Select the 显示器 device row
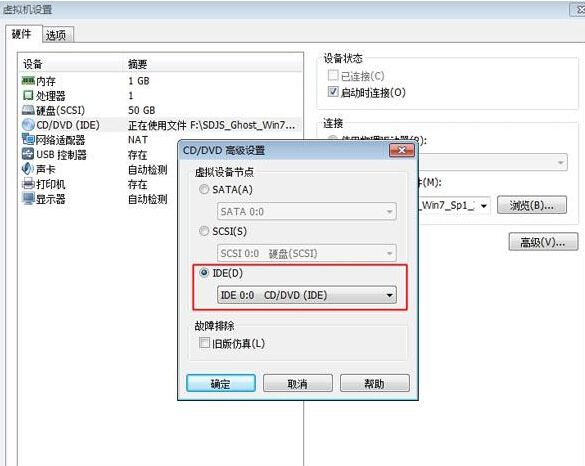This screenshot has height=466, width=585. pos(99,199)
